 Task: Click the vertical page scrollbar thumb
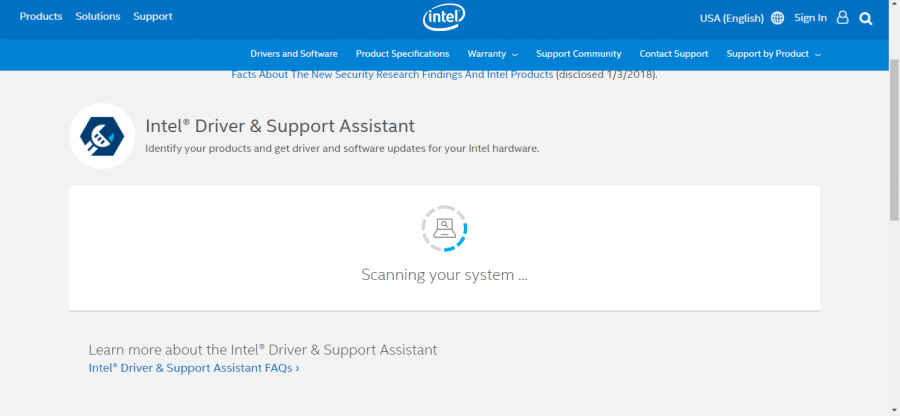coord(894,139)
